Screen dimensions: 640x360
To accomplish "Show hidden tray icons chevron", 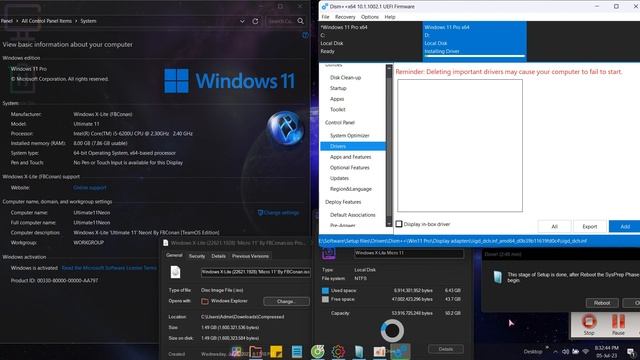I will click(556, 351).
